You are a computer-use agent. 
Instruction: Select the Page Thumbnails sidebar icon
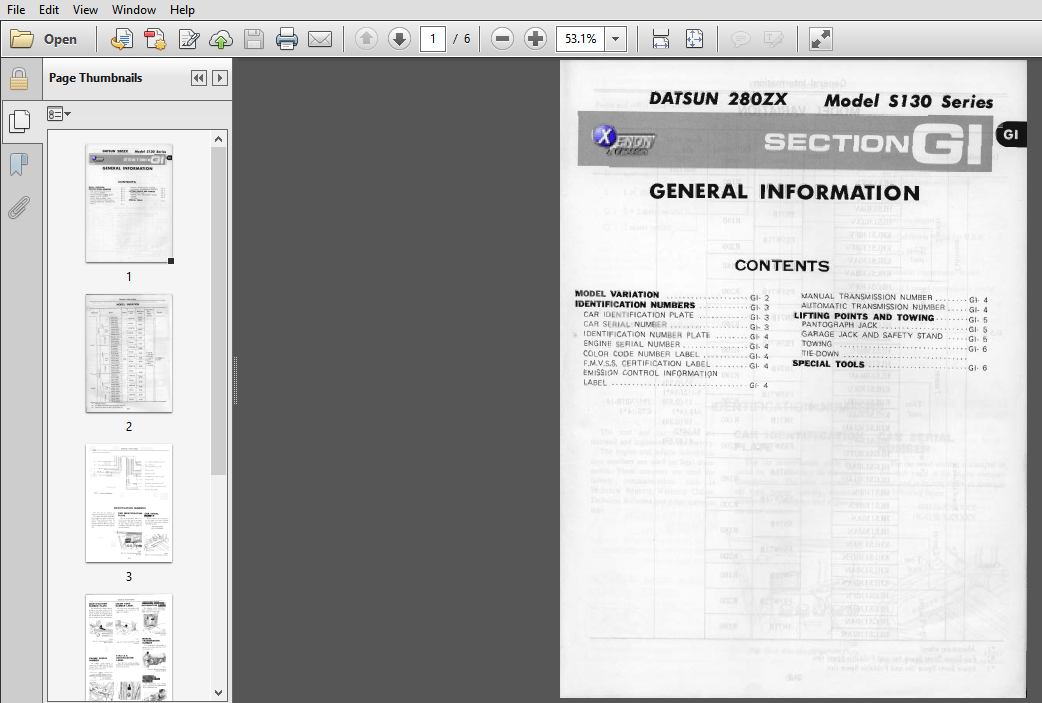click(x=19, y=121)
